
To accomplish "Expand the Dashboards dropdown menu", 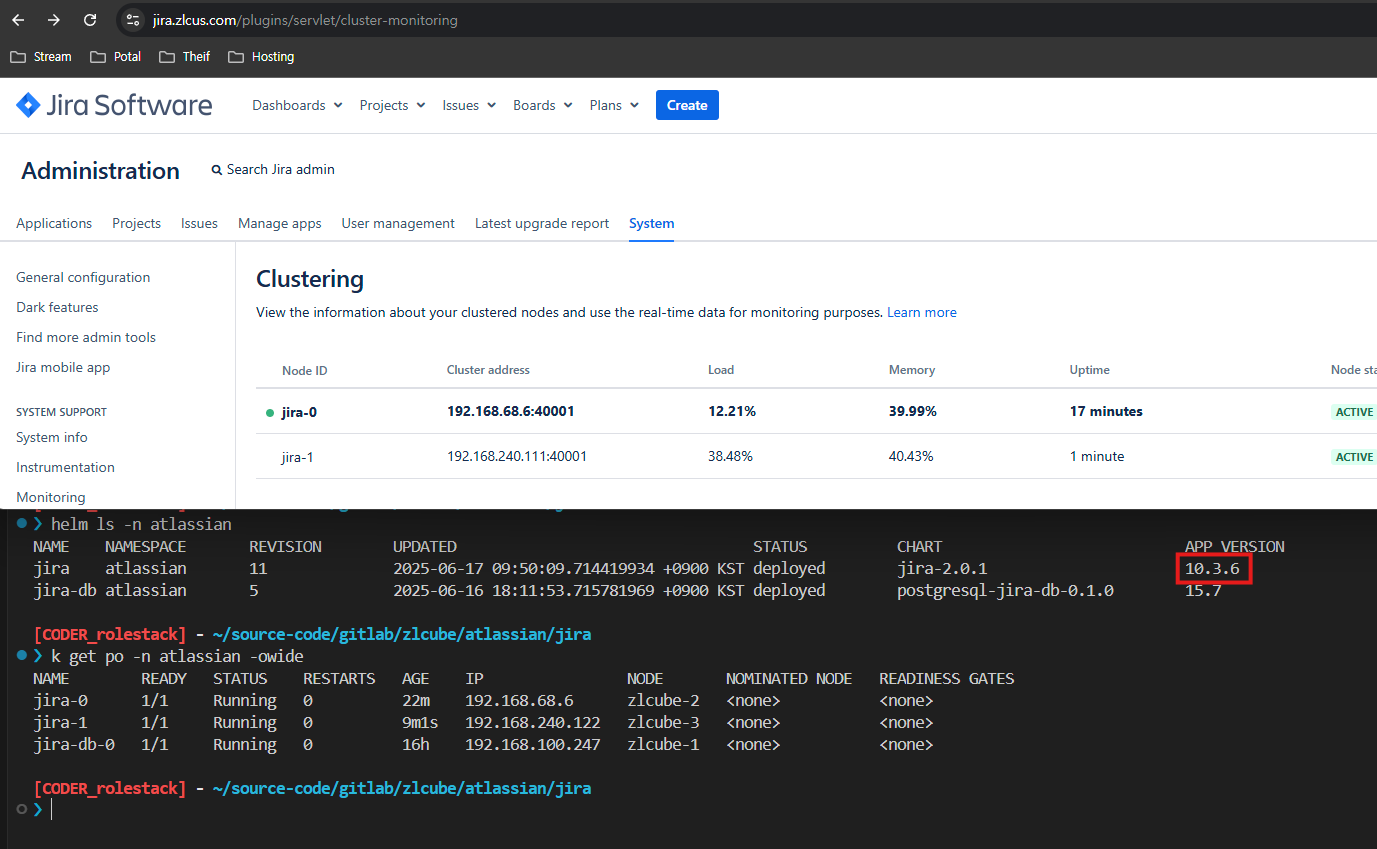I will [297, 105].
